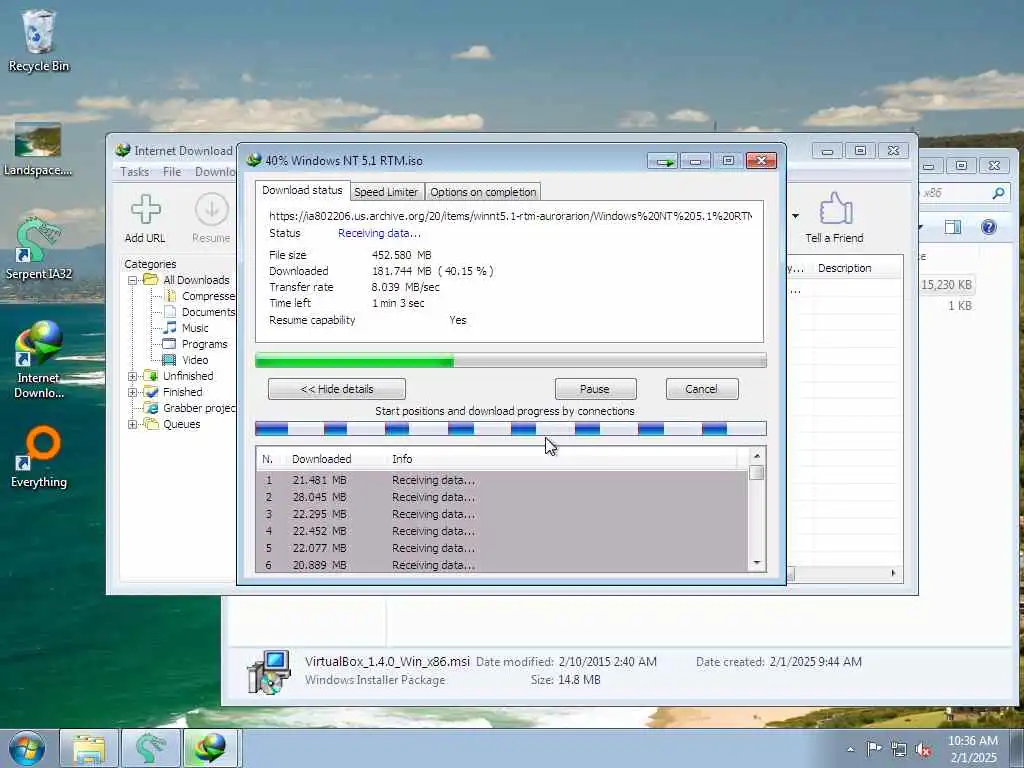The image size is (1024, 768).
Task: Expand the Unfinished category node
Action: pyautogui.click(x=133, y=376)
